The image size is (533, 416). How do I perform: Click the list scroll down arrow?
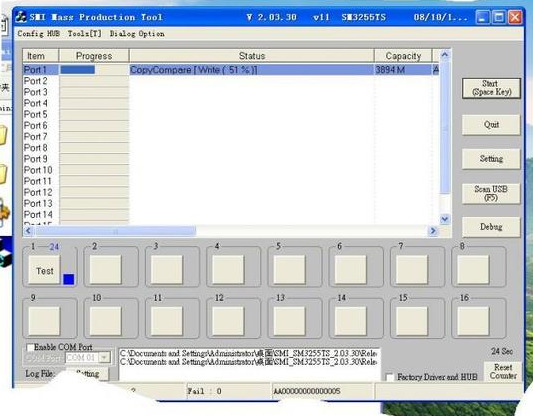445,219
